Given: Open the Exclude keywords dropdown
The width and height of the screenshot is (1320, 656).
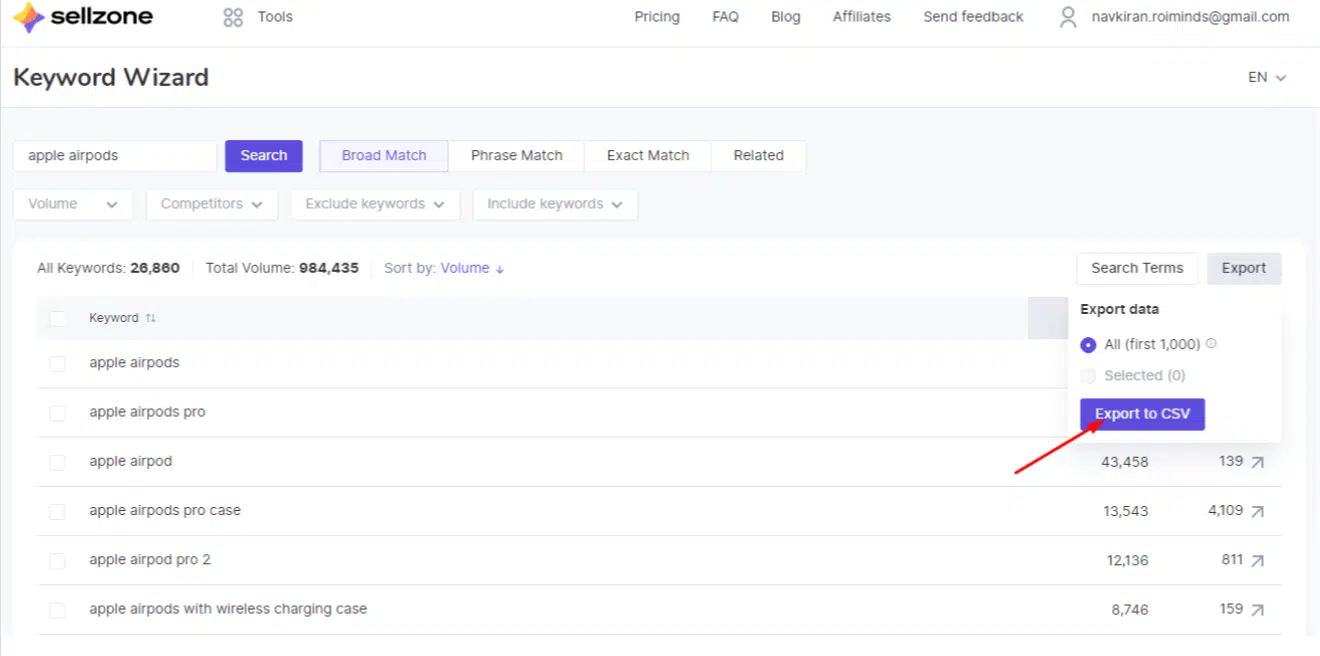Looking at the screenshot, I should pos(375,204).
